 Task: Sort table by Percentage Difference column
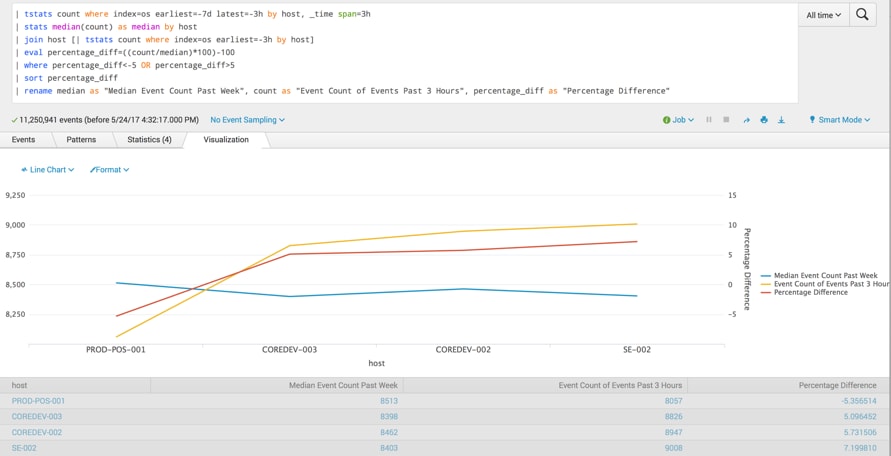click(x=837, y=385)
